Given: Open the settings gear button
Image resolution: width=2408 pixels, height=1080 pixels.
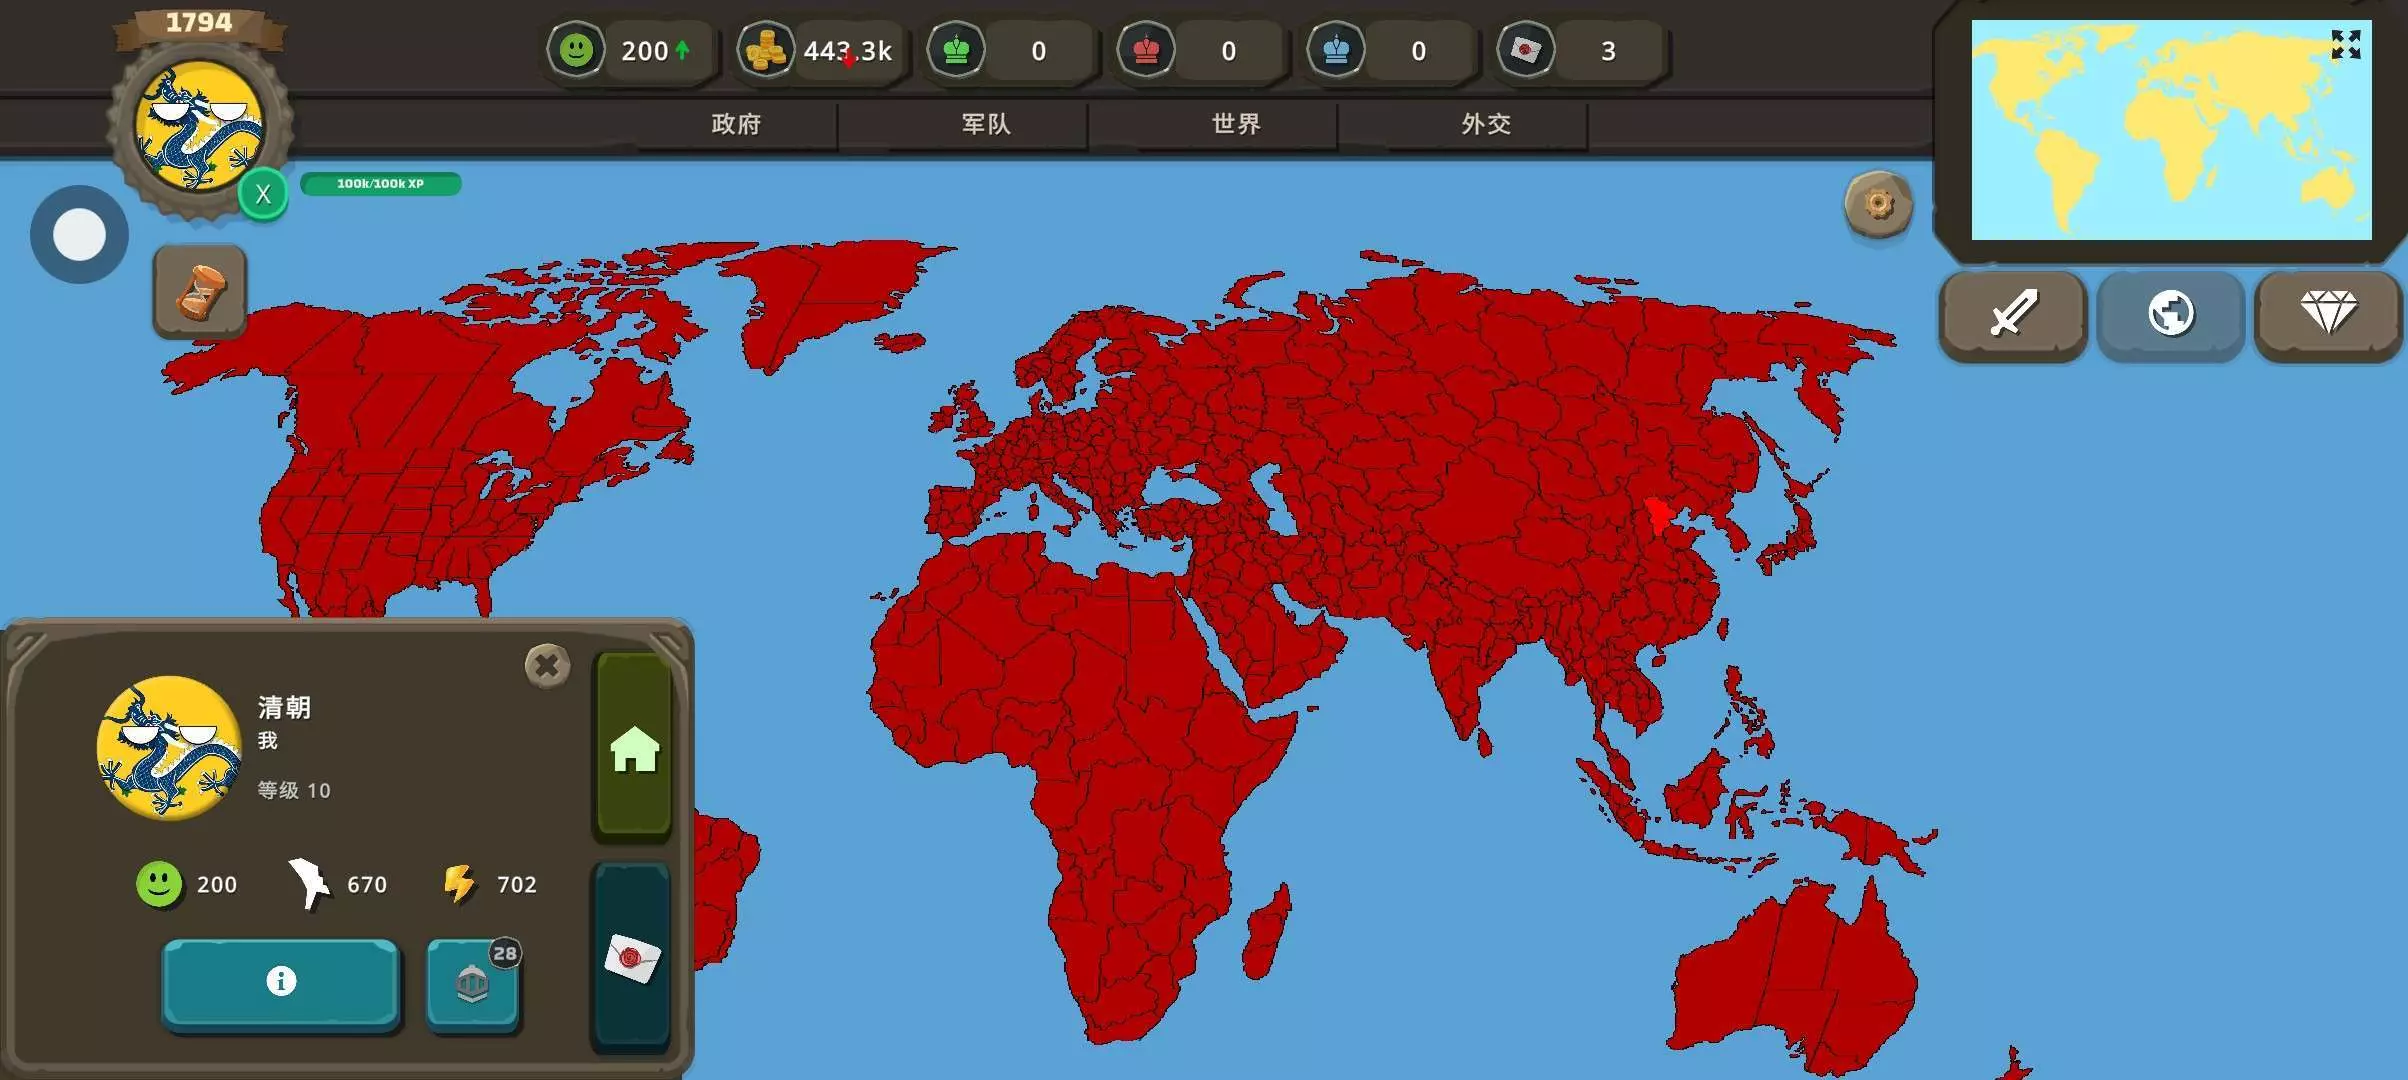Looking at the screenshot, I should tap(1878, 204).
